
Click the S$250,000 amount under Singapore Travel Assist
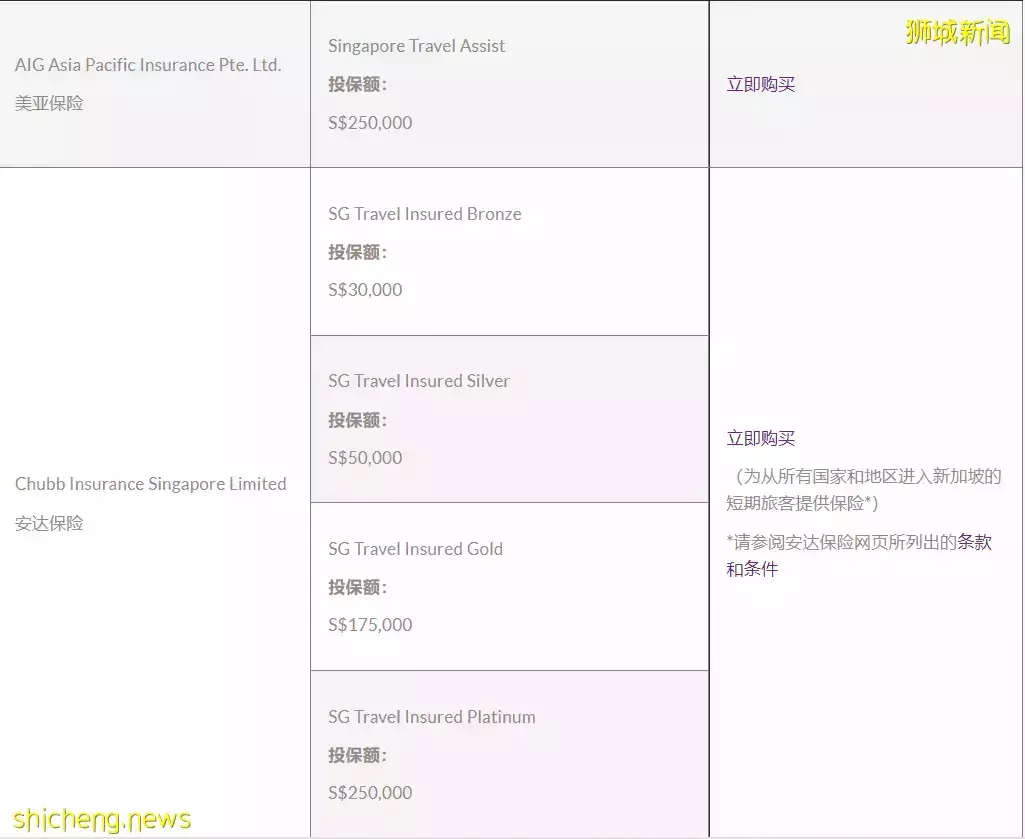[370, 123]
